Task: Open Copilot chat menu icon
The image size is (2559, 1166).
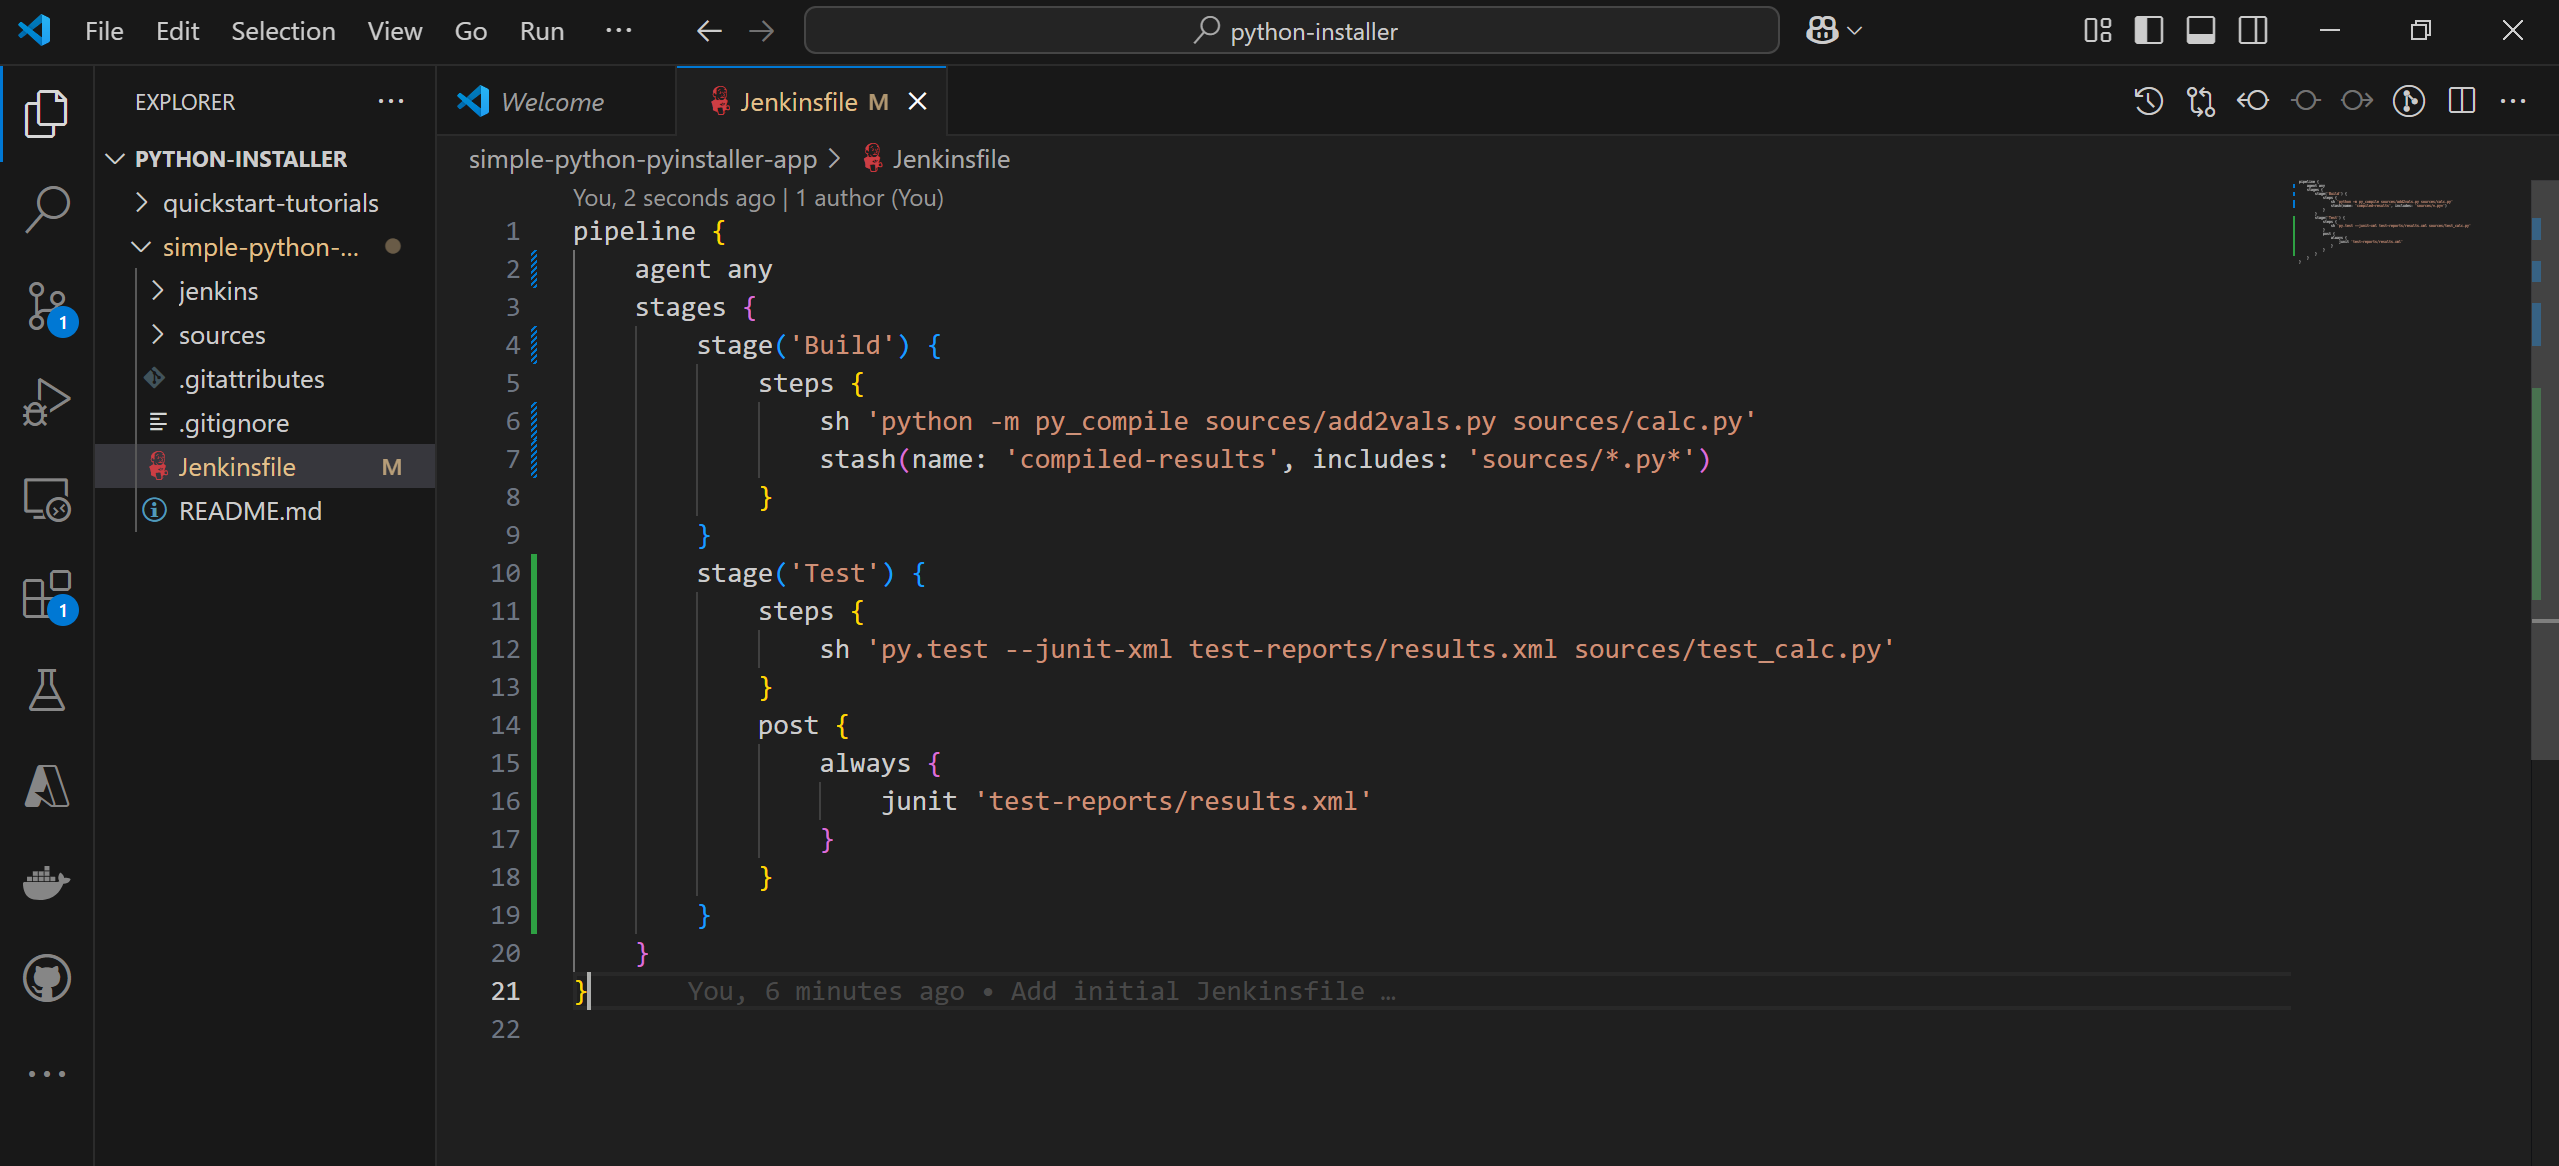Action: click(1822, 31)
